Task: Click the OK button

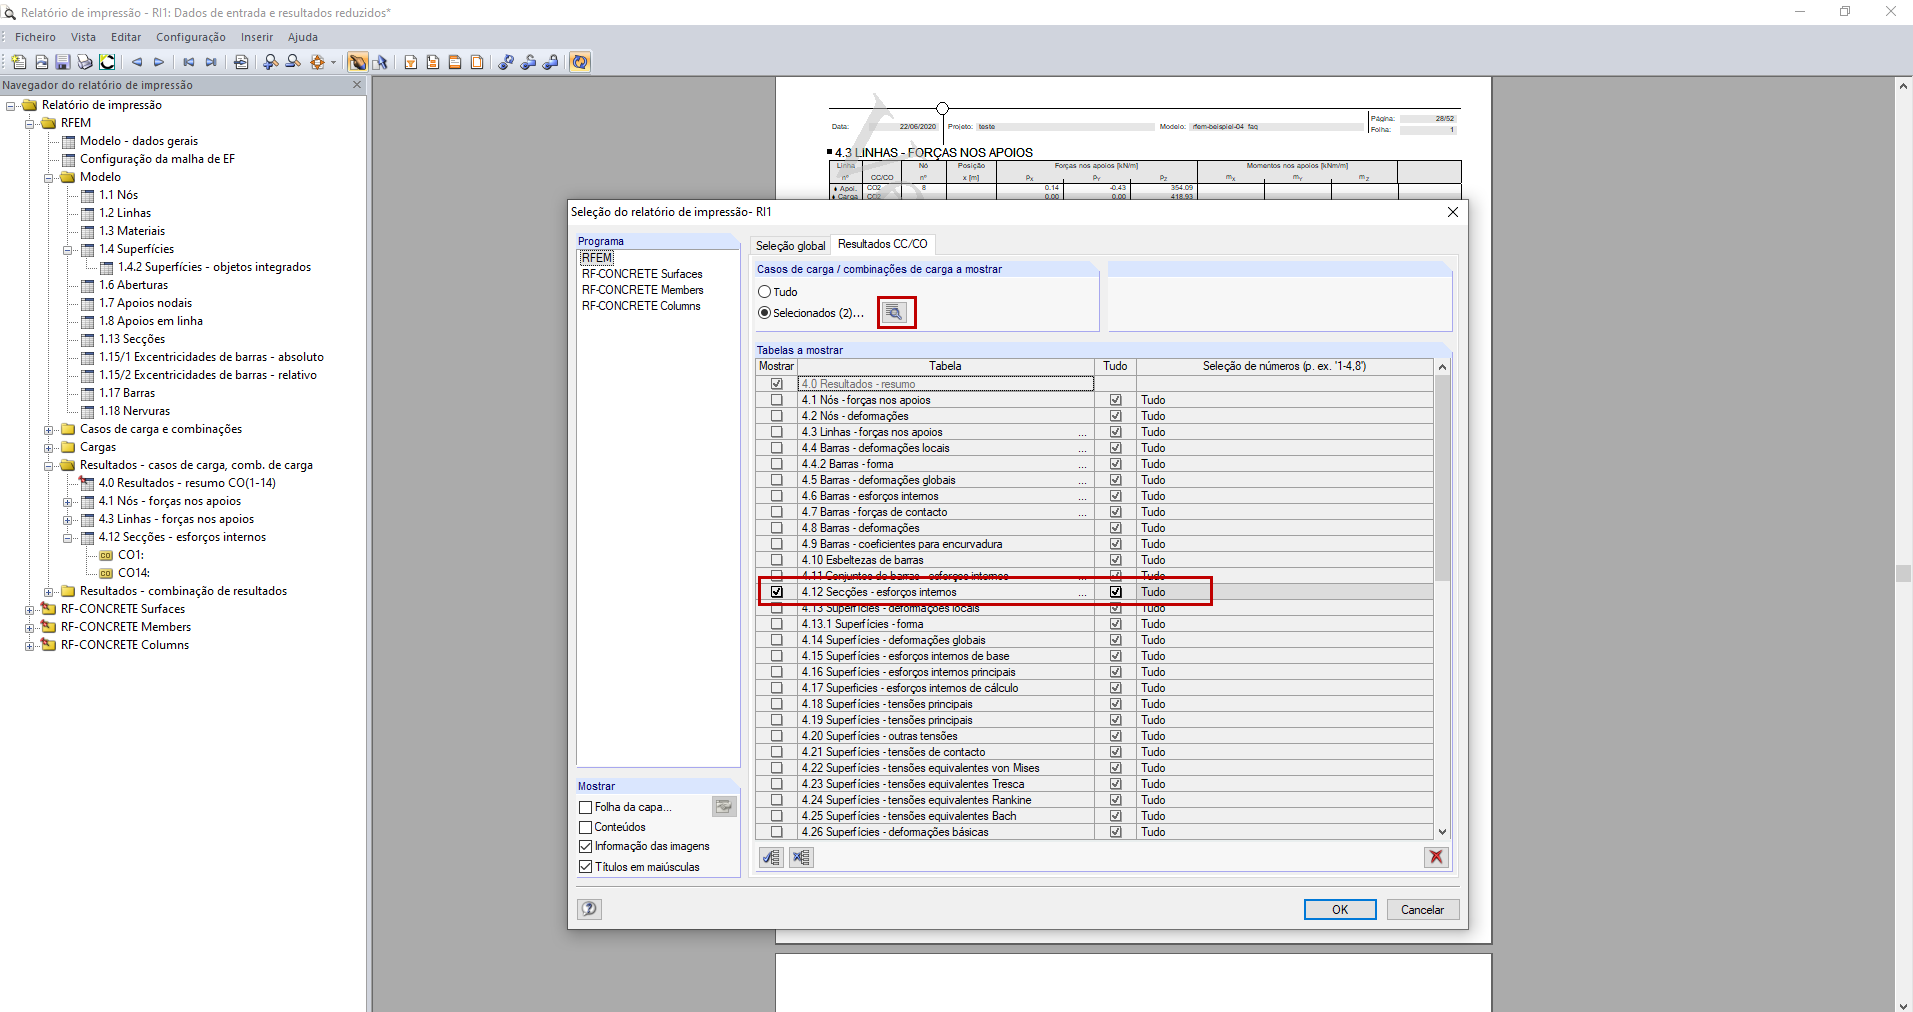Action: pos(1340,909)
